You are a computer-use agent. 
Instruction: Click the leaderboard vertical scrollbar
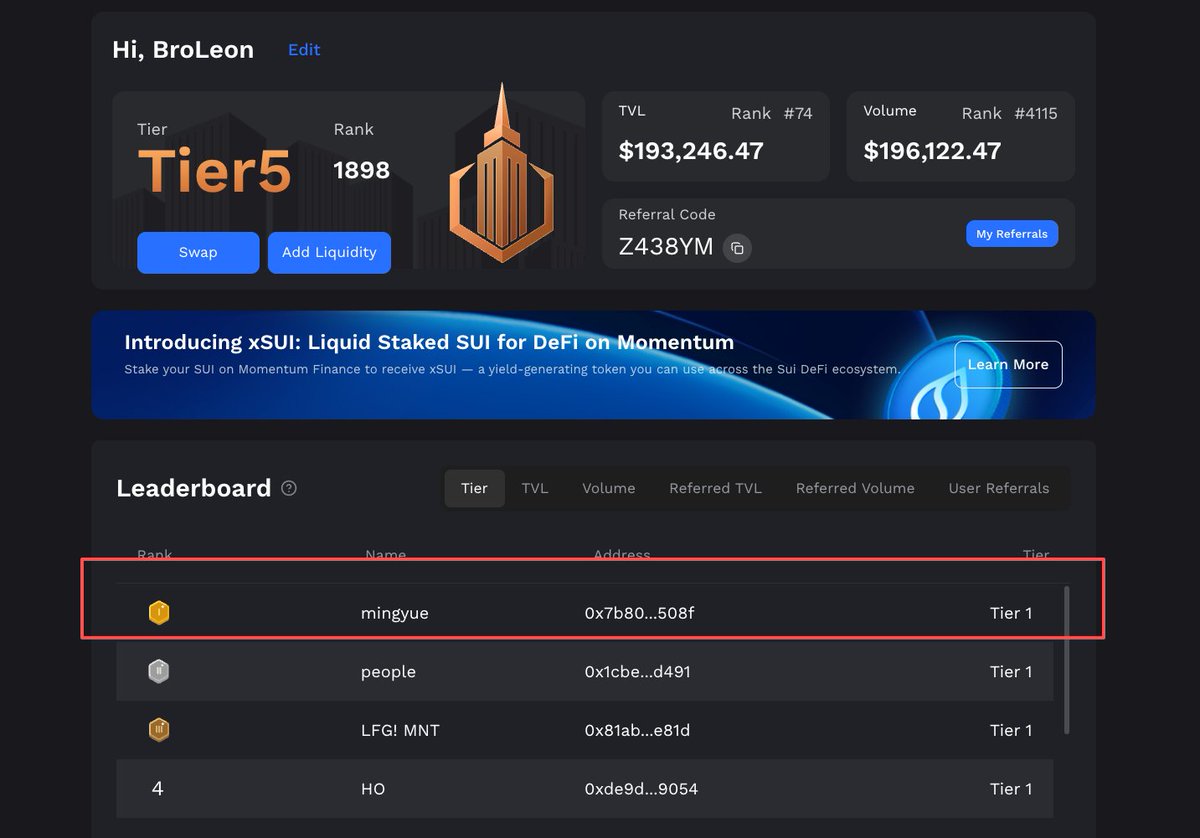pyautogui.click(x=1066, y=659)
